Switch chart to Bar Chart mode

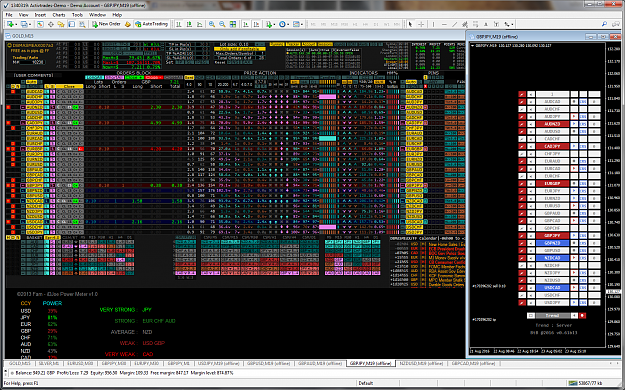pos(179,24)
